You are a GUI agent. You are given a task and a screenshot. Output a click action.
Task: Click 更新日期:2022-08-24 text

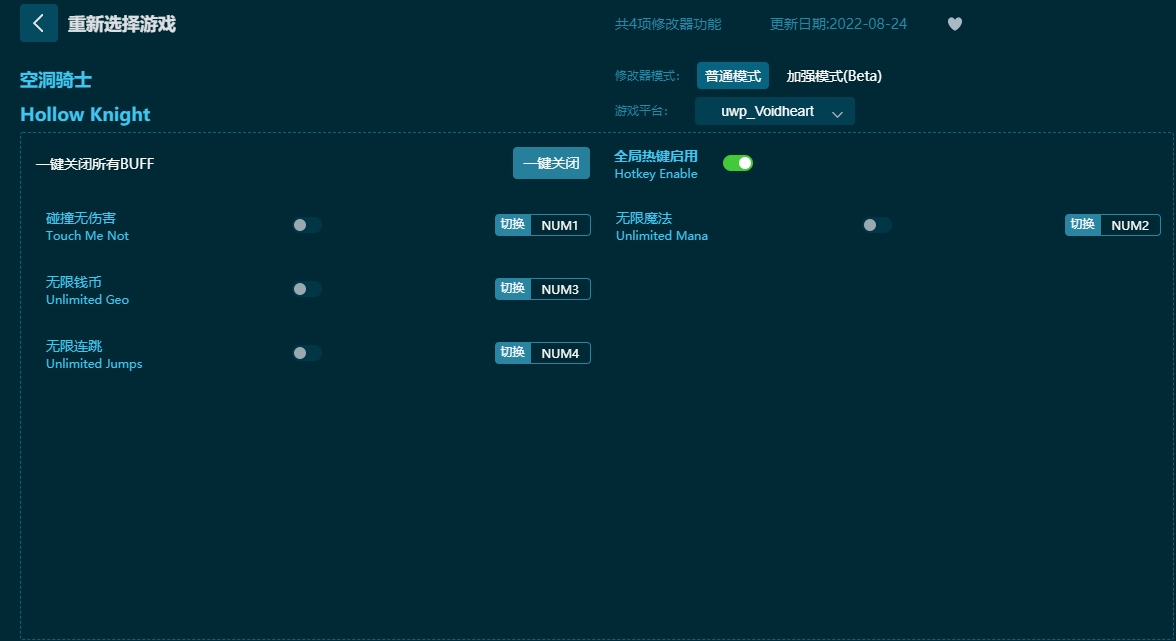(838, 24)
